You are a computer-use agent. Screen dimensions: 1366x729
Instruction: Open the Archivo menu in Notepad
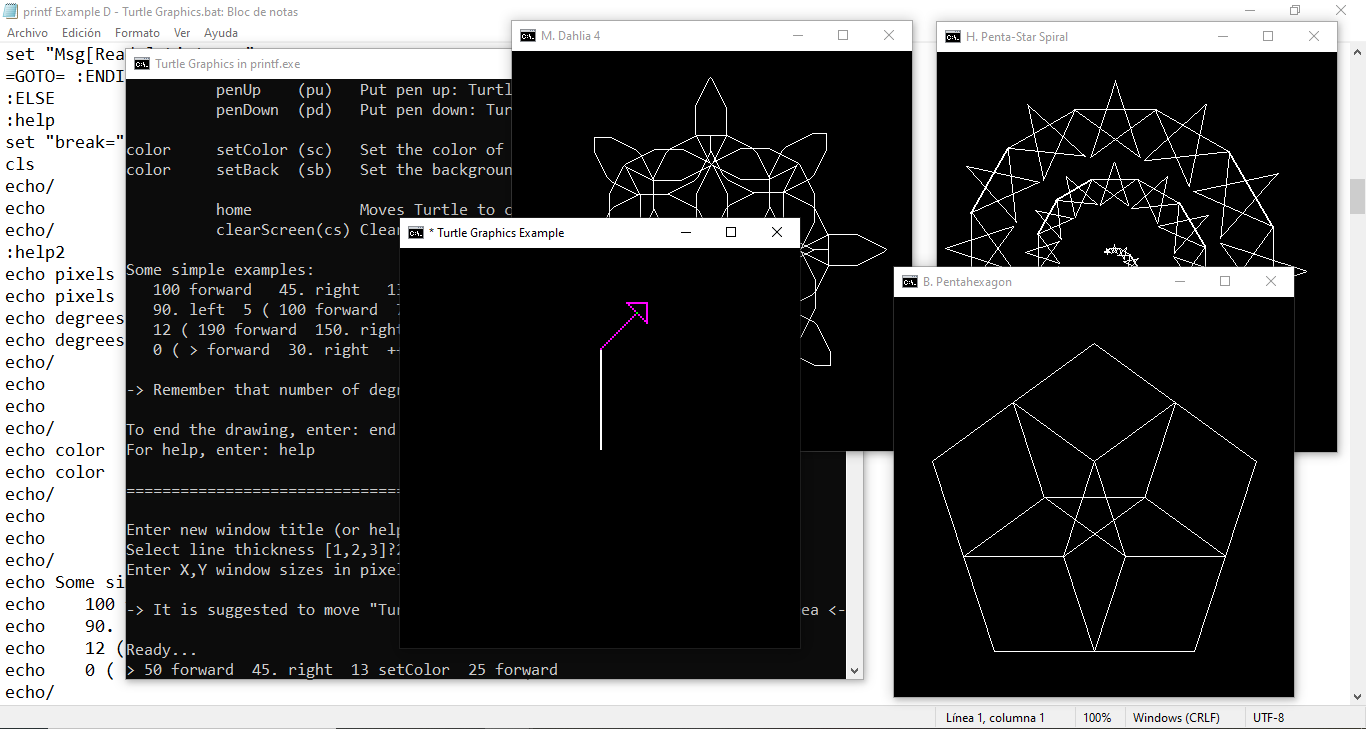27,33
